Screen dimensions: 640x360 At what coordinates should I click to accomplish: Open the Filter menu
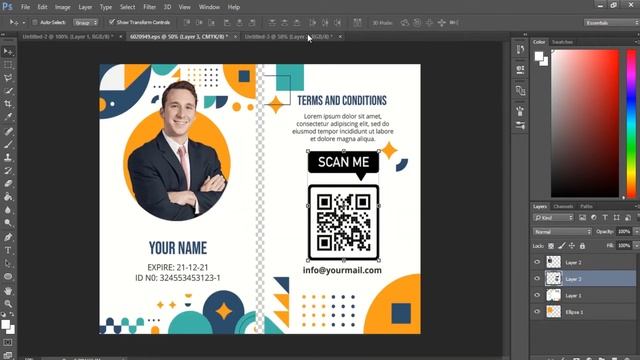149,7
